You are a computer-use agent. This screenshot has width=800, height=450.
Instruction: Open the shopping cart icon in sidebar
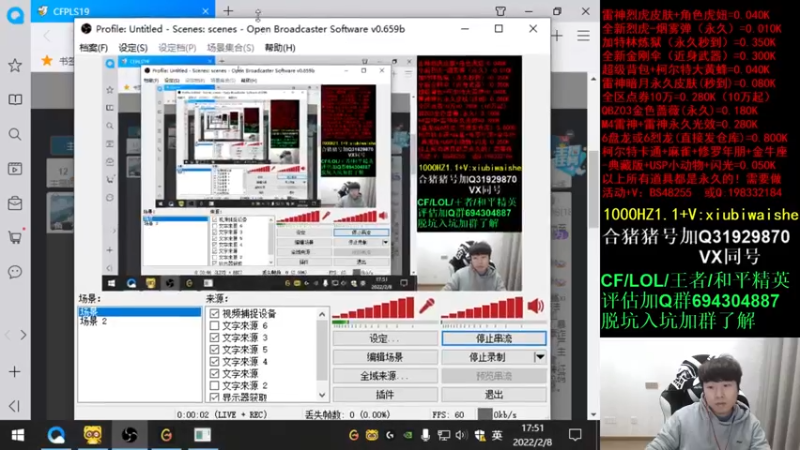(15, 237)
